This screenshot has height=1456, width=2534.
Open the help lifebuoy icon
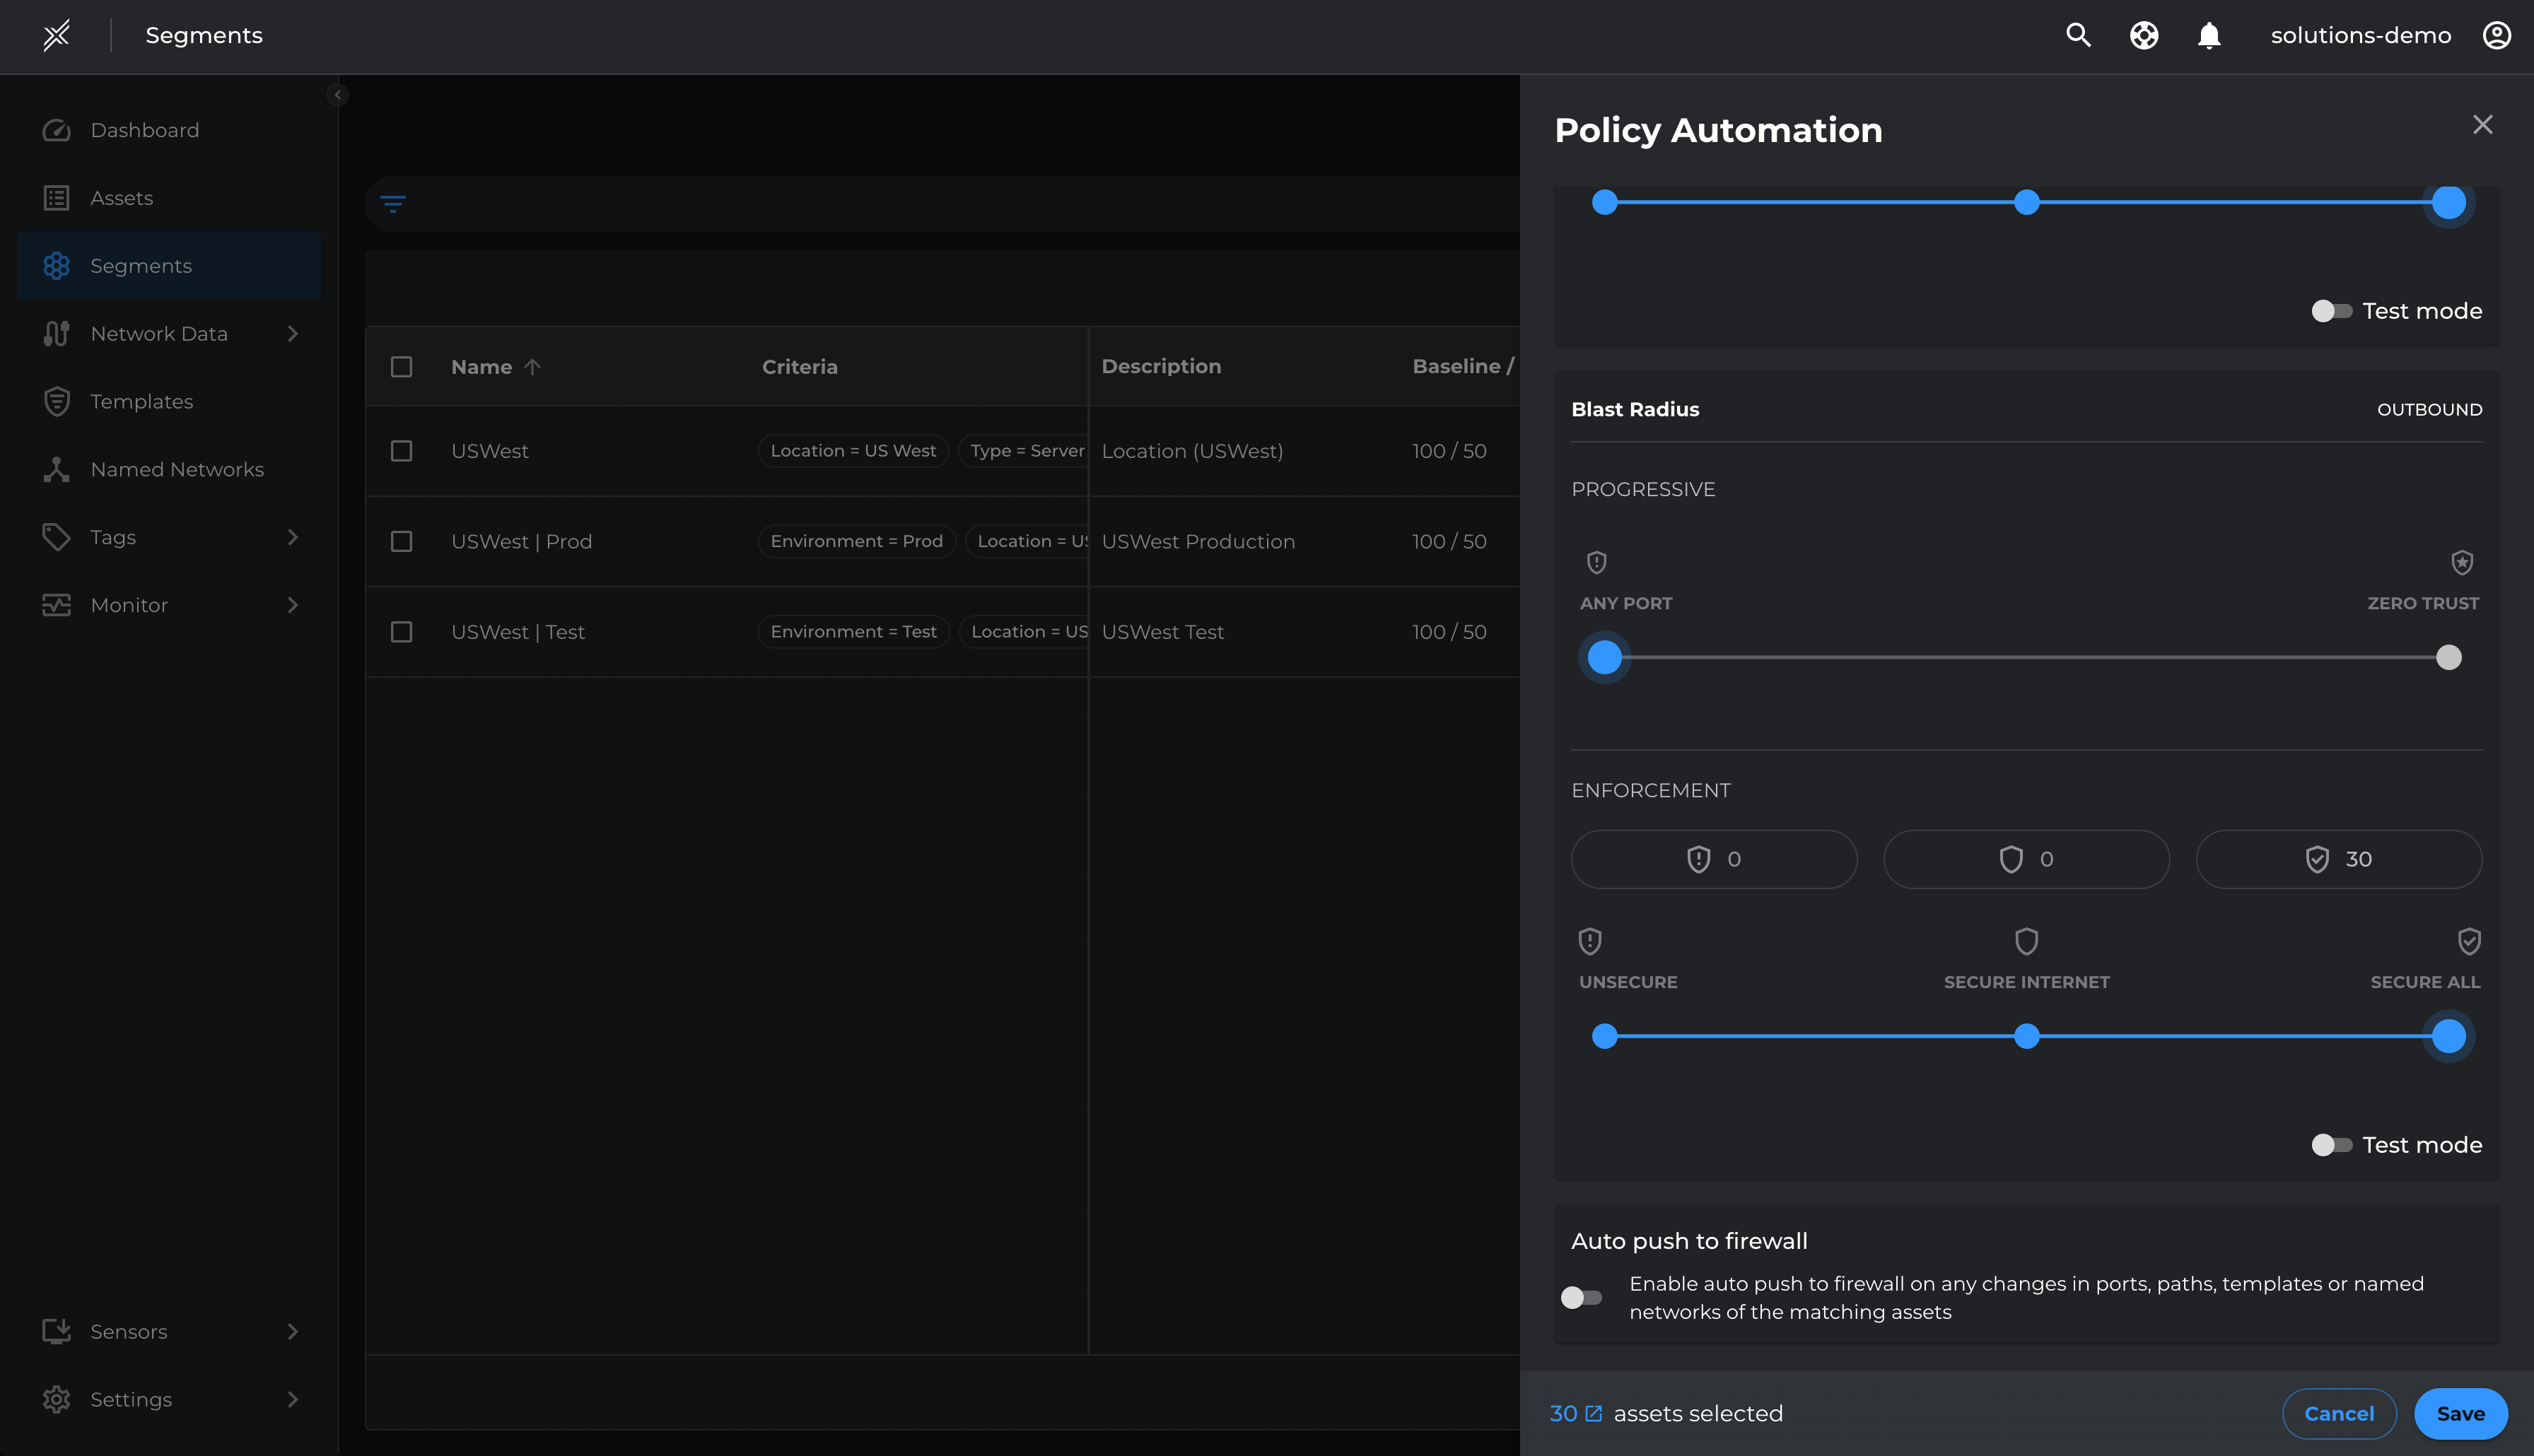point(2143,35)
